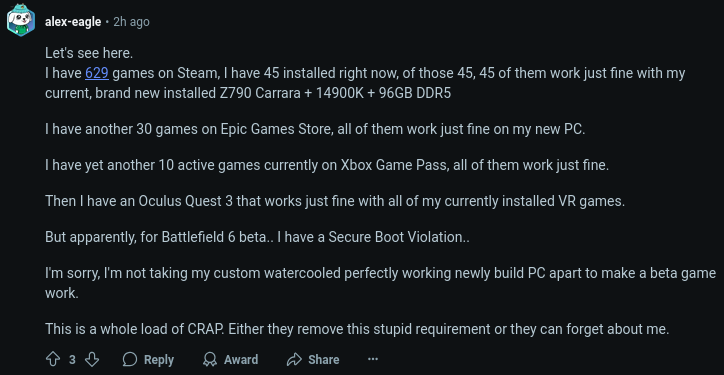Open the three-dot more options menu
The height and width of the screenshot is (375, 724).
tap(373, 359)
